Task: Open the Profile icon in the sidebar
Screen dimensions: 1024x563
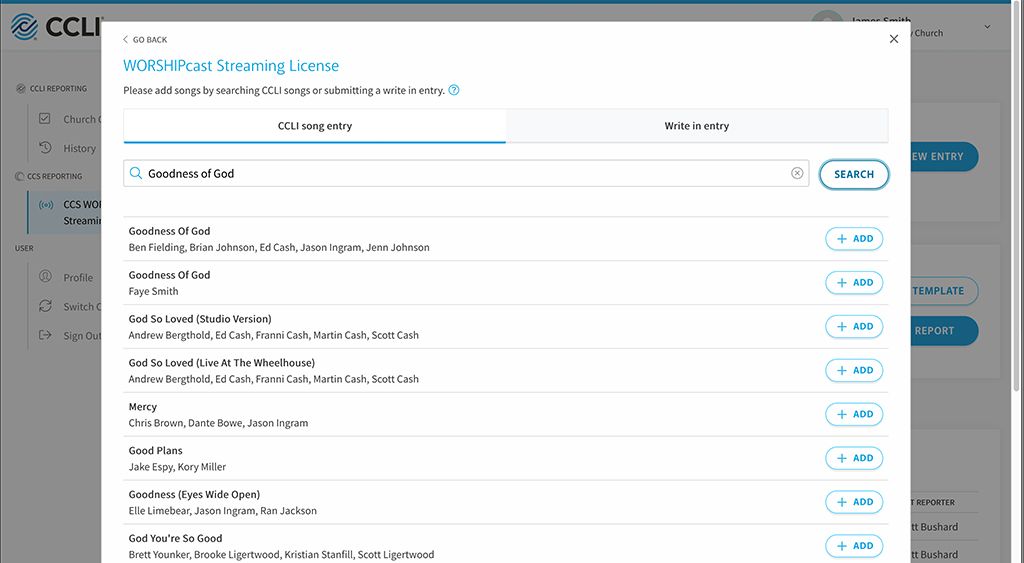Action: (x=45, y=276)
